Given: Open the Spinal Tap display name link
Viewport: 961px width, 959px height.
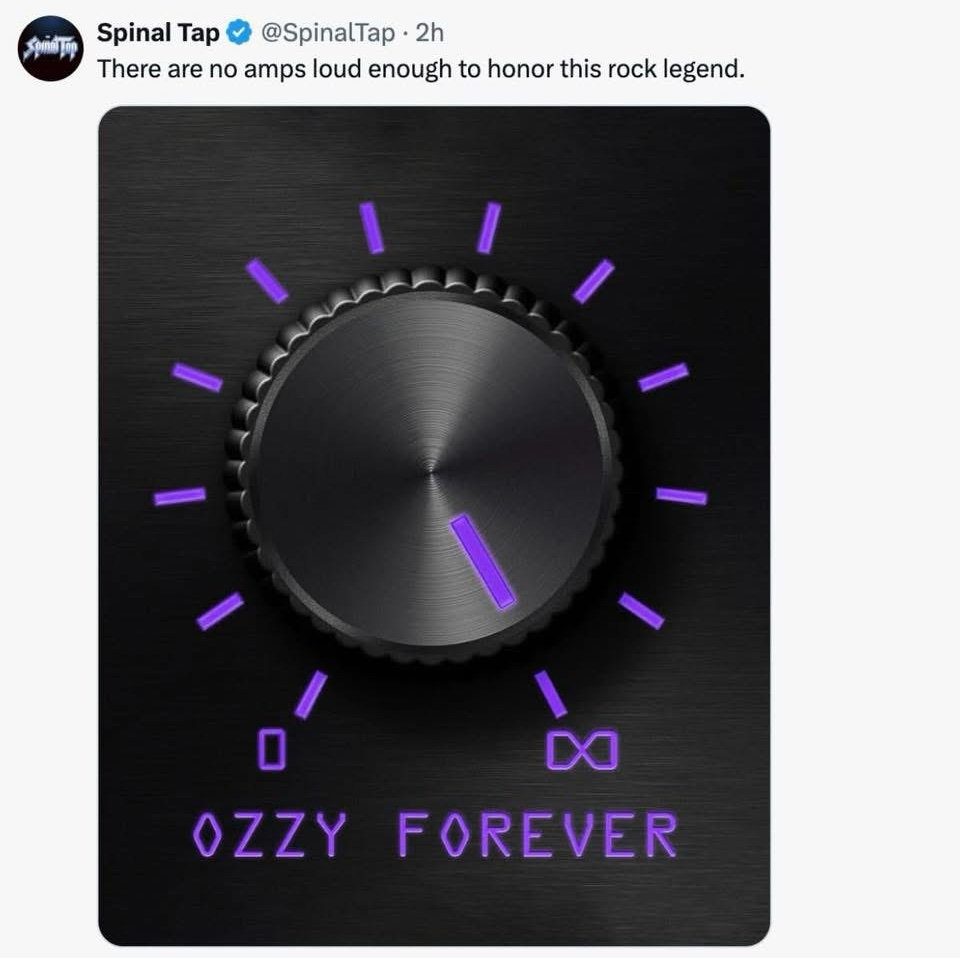Looking at the screenshot, I should click(158, 33).
